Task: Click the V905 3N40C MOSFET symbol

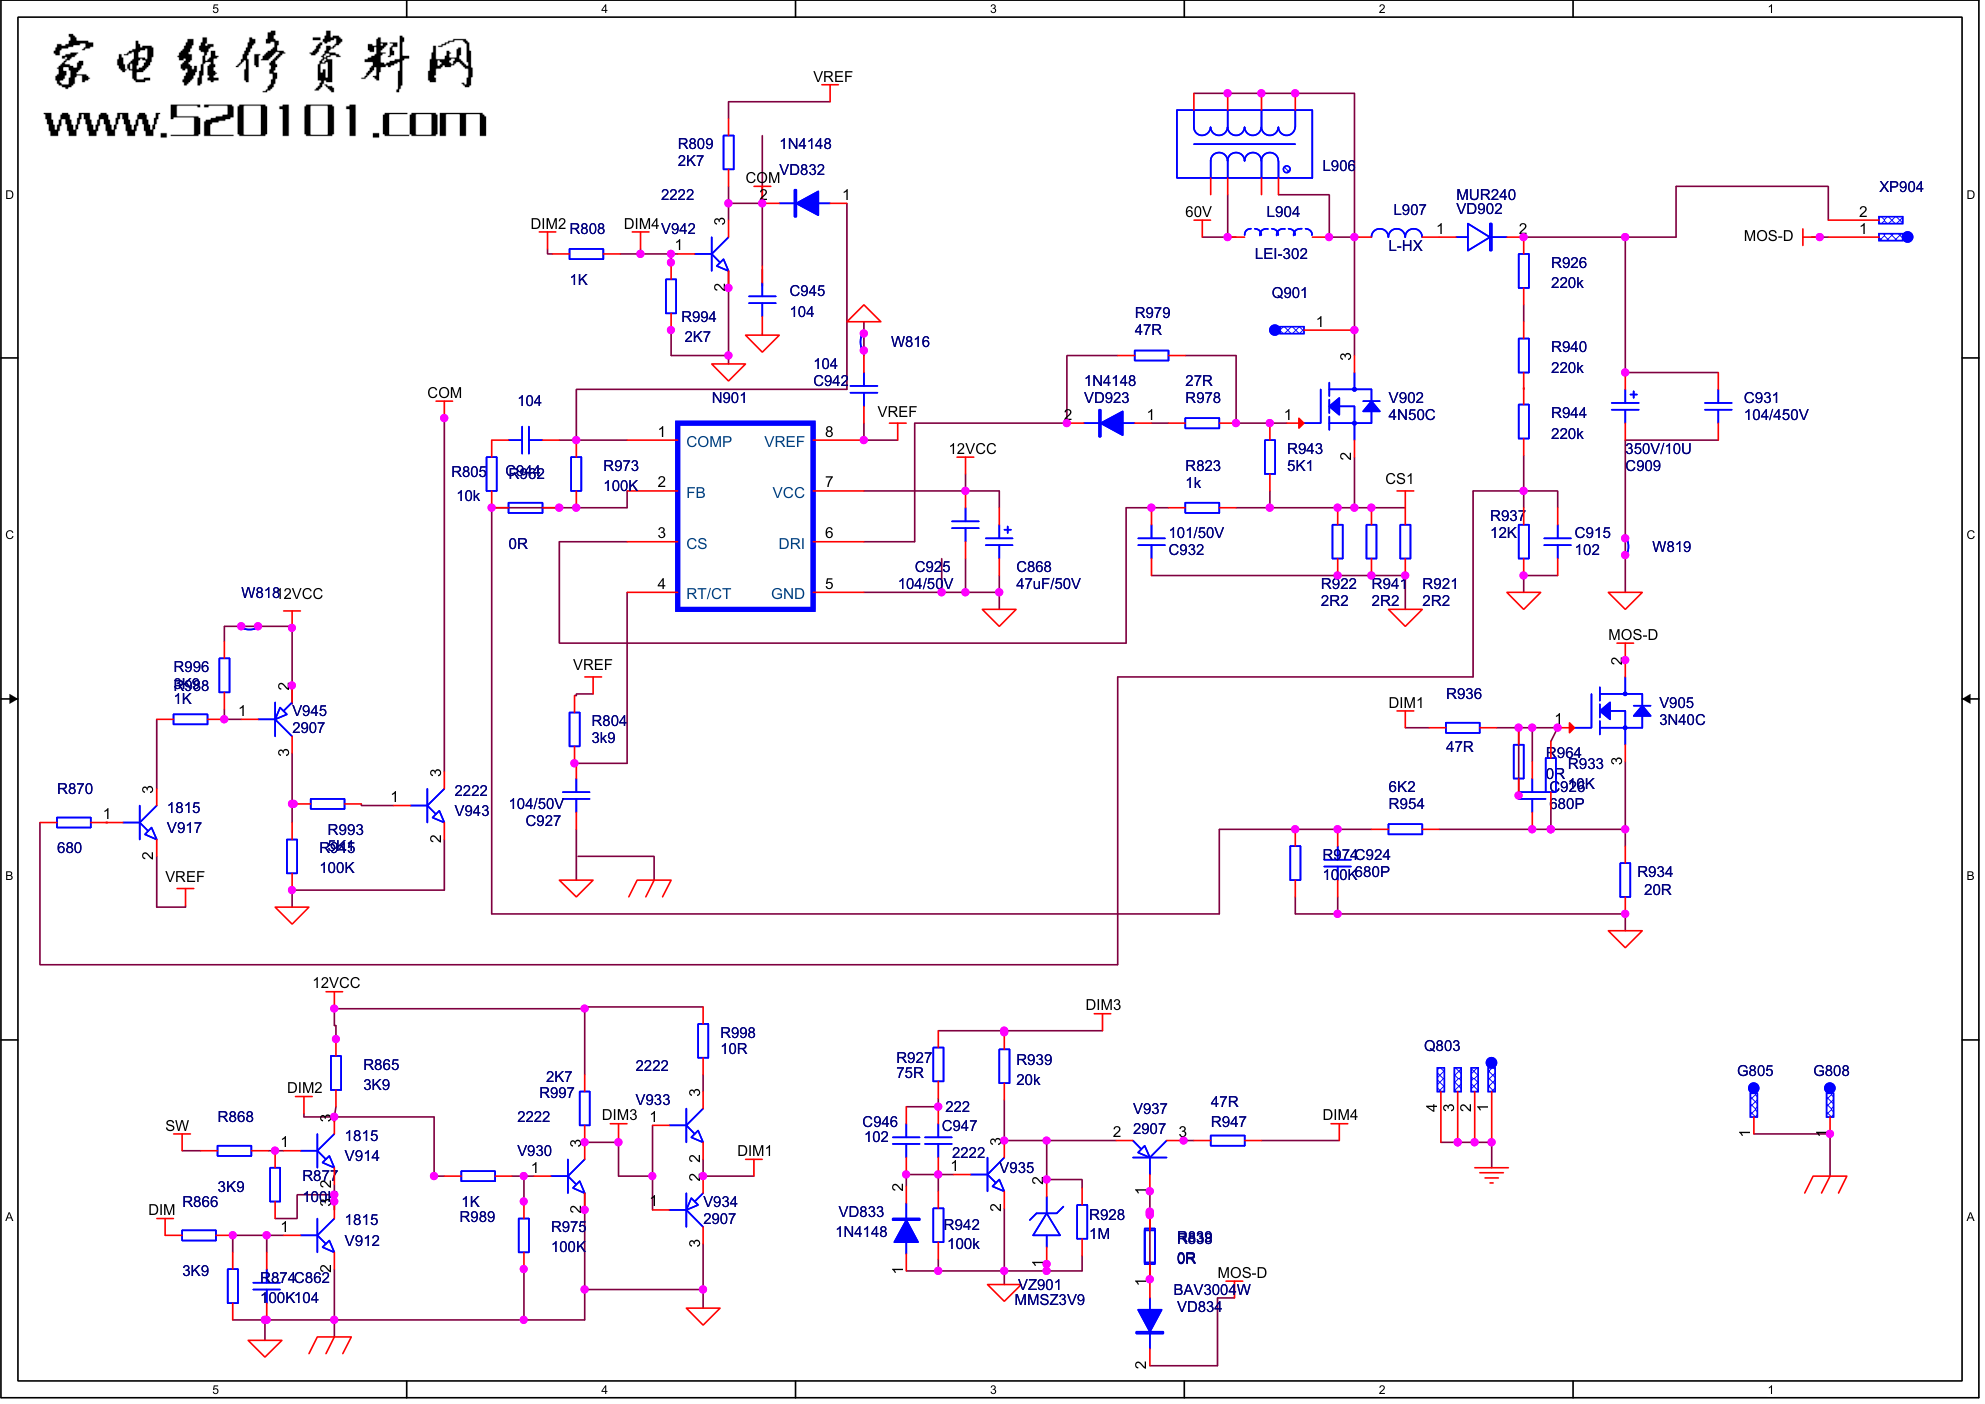Action: pos(1622,711)
